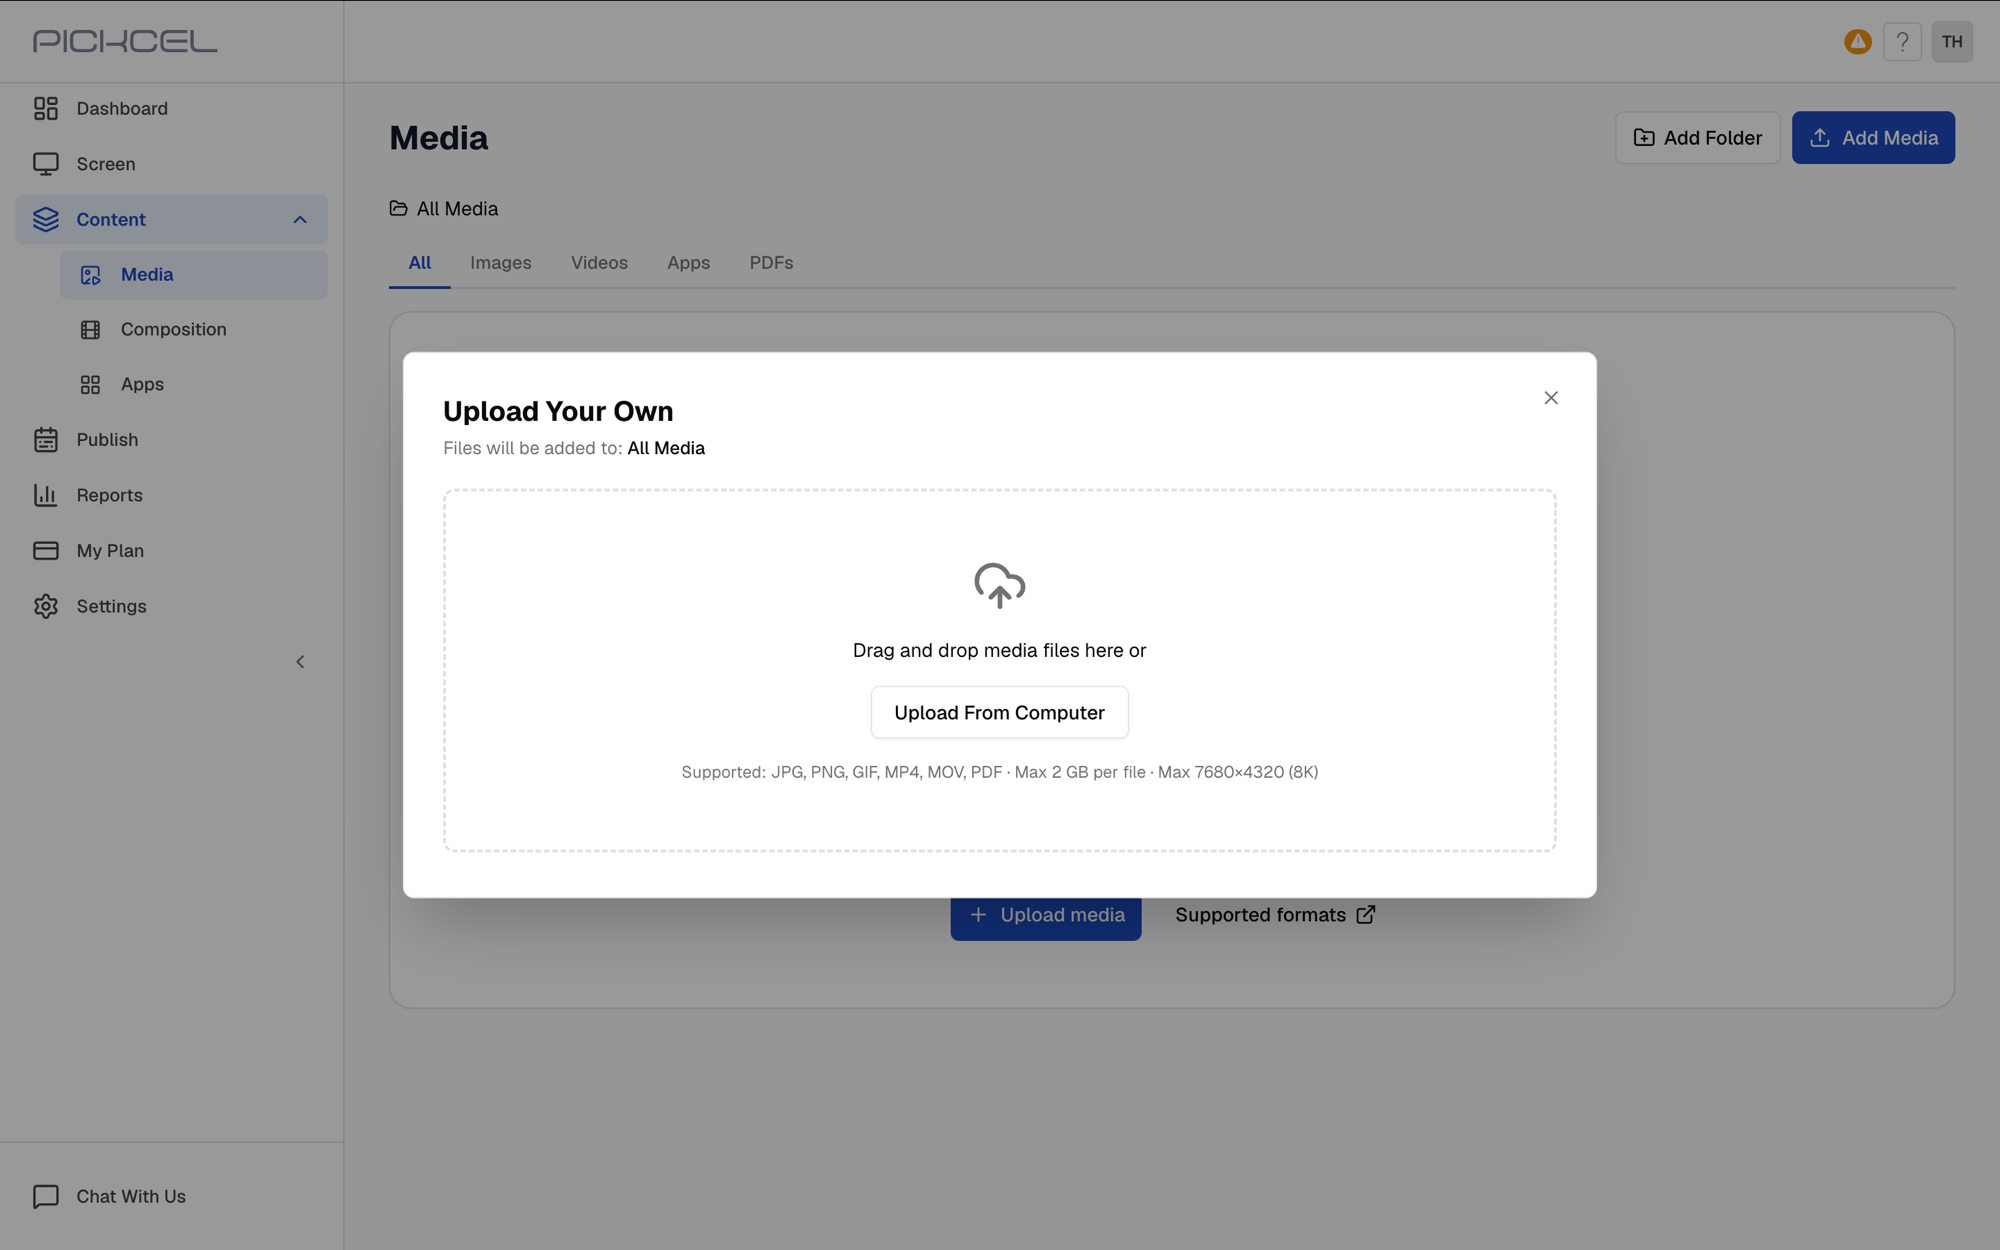Open Publish in the sidebar
2000x1250 pixels.
click(171, 440)
